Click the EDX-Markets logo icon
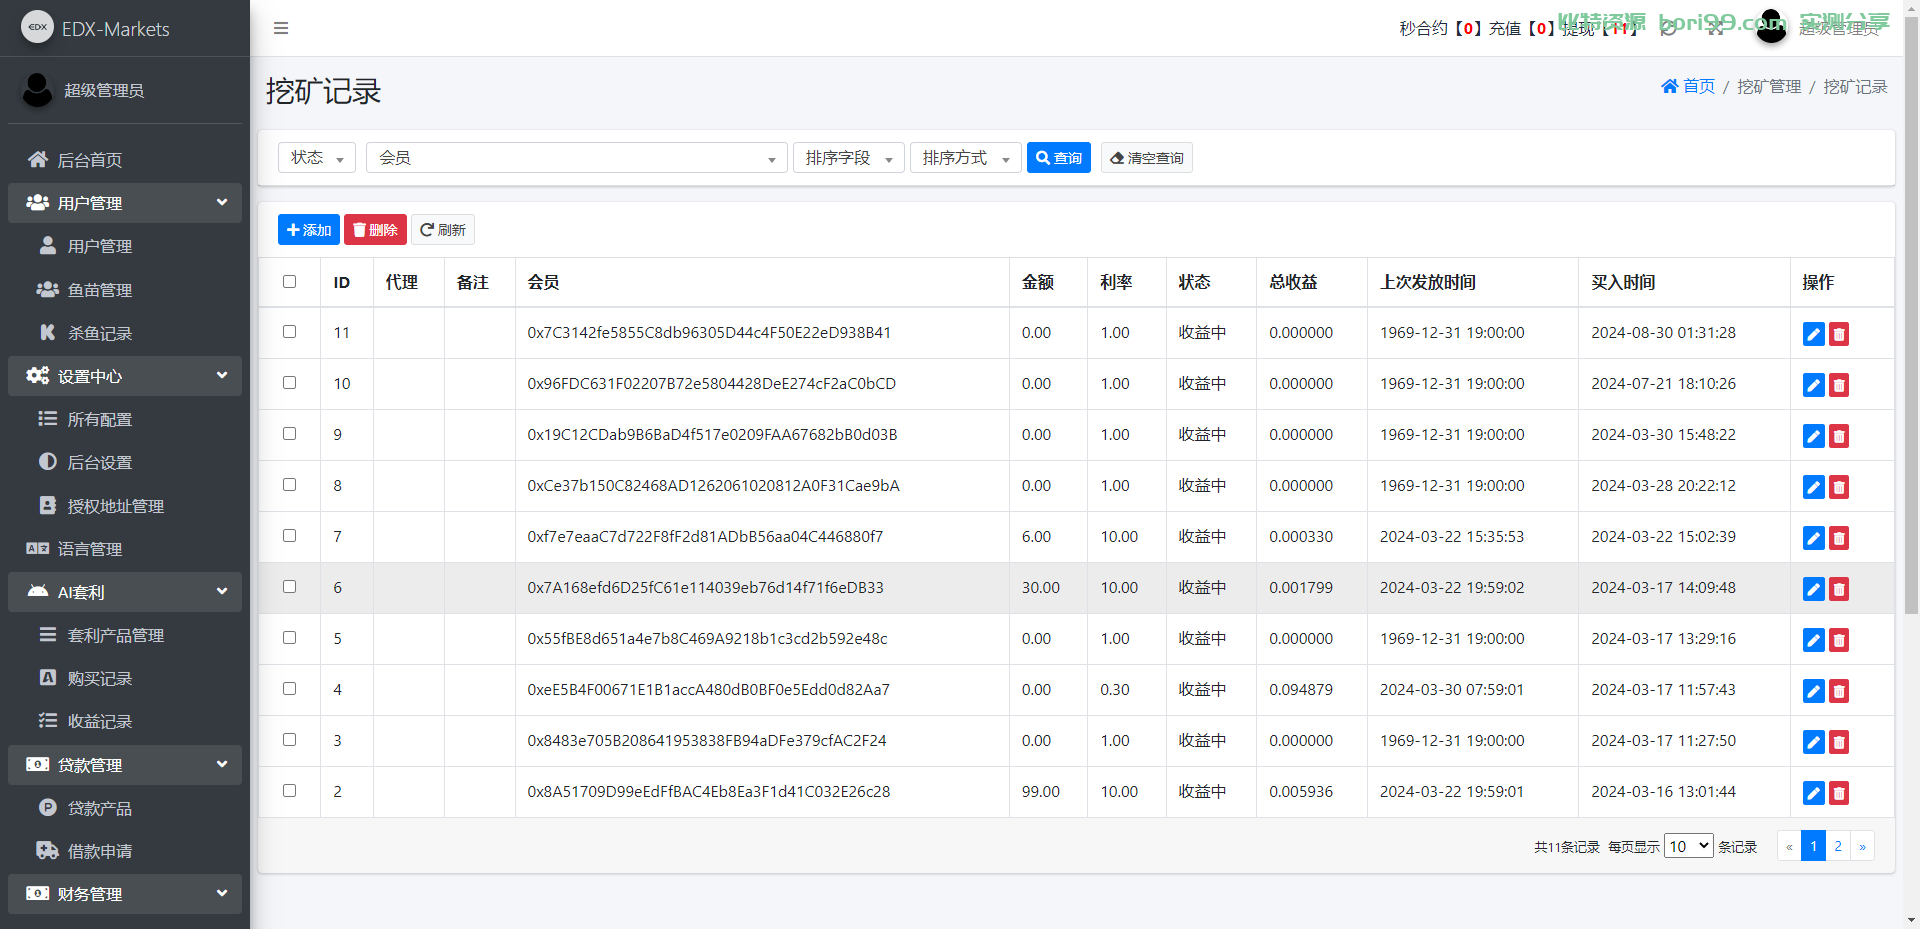 coord(37,27)
